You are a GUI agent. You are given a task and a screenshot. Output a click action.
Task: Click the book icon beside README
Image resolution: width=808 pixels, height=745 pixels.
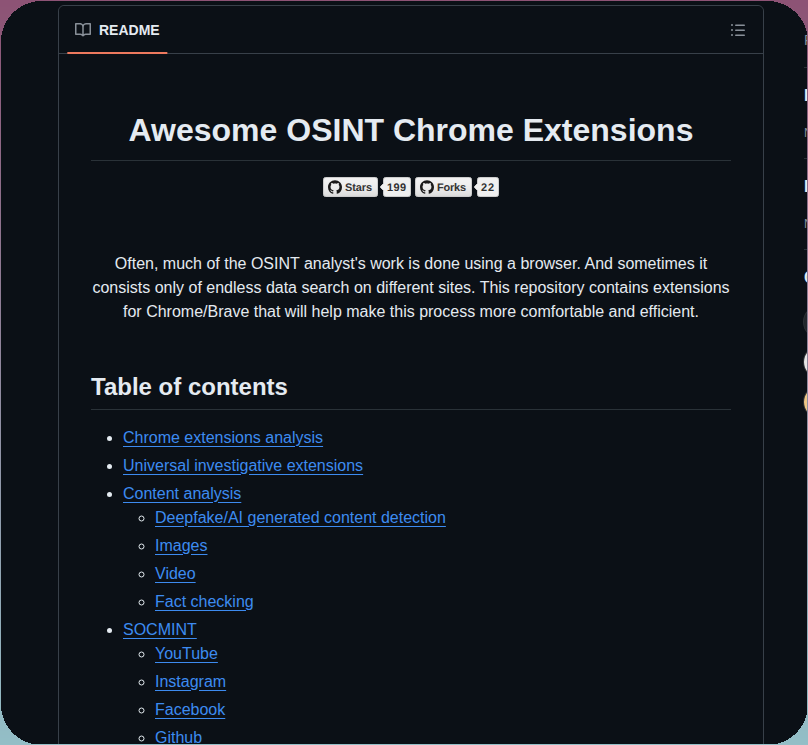point(83,30)
